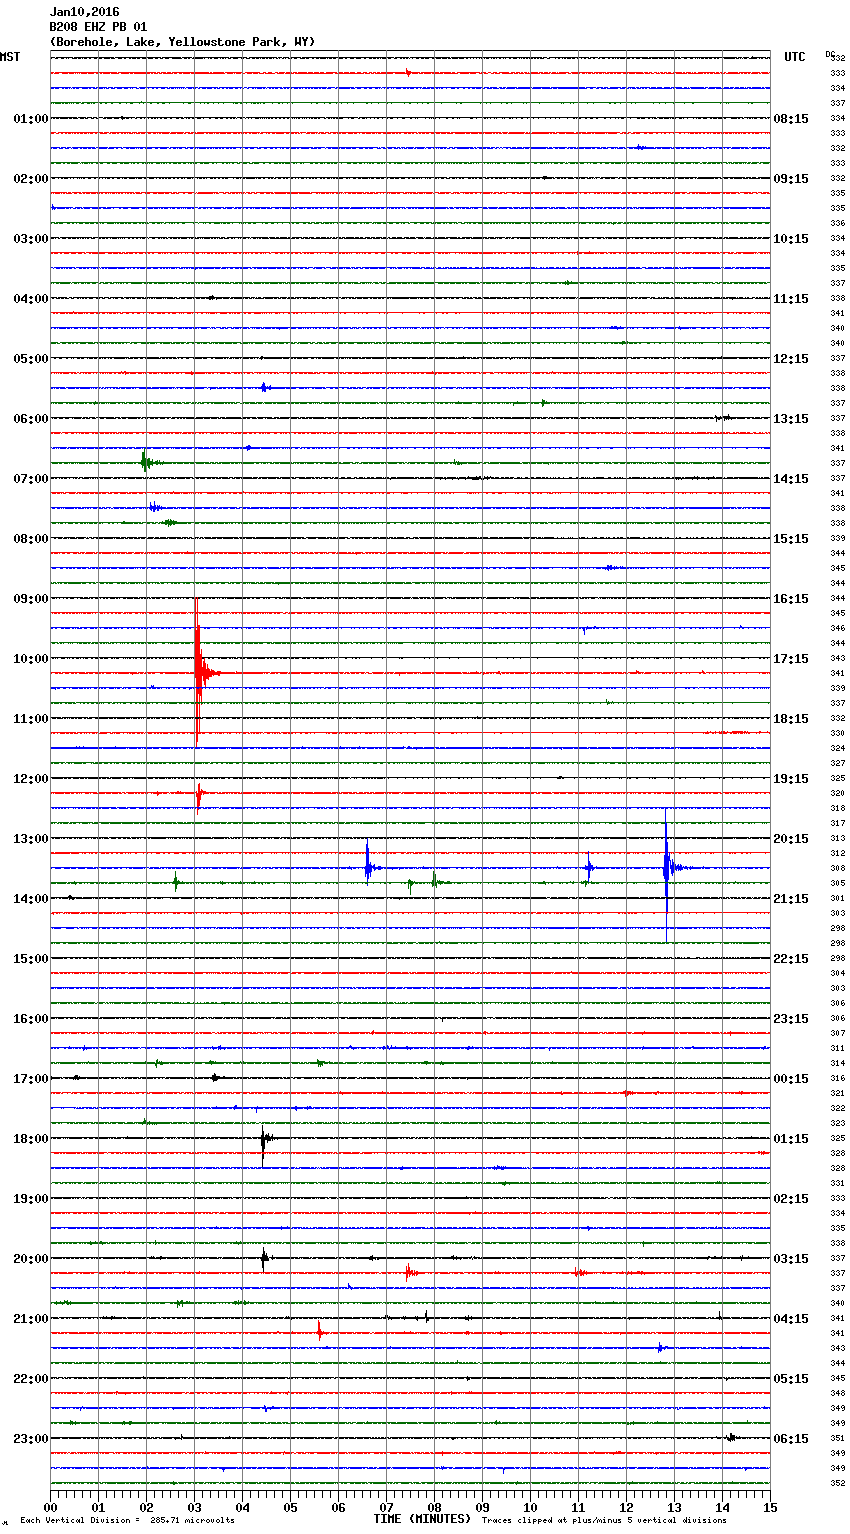Click the 'TIME (MINUTES)' axis title
The image size is (850, 1534).
422,1519
